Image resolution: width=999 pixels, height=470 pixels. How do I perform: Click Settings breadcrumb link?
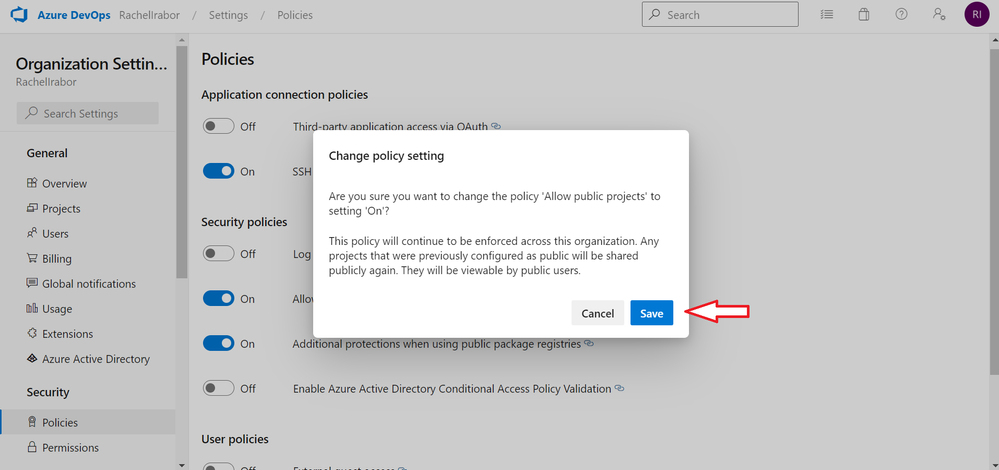[x=228, y=15]
